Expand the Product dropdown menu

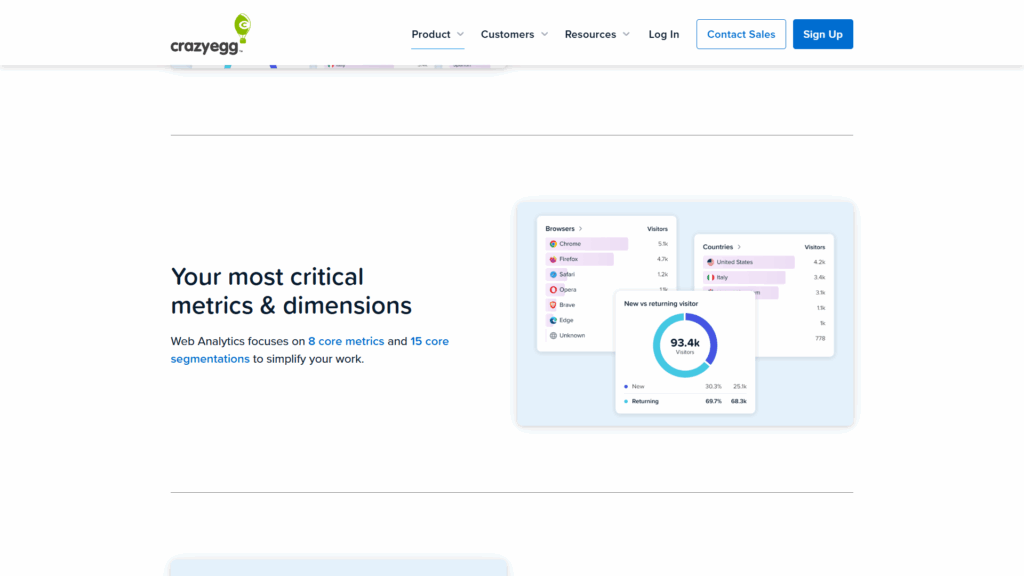click(438, 34)
